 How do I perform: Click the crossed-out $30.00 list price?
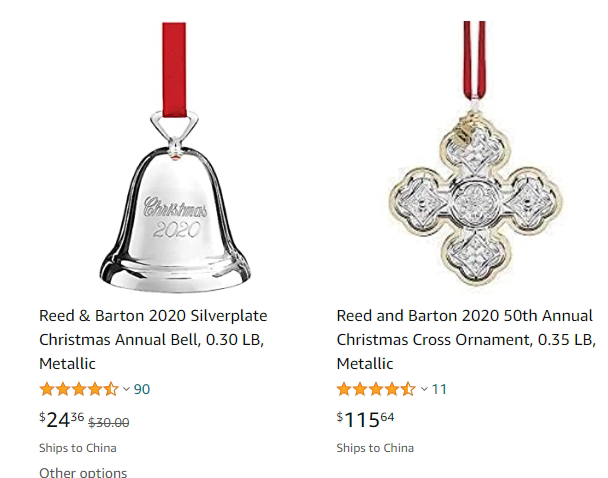110,422
